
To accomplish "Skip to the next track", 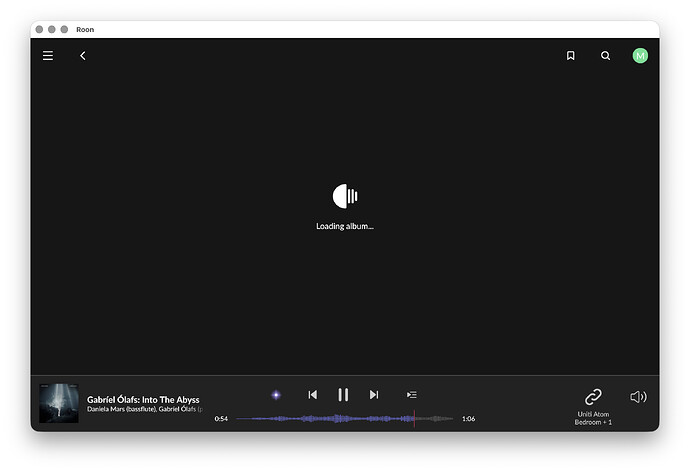I will [x=374, y=395].
